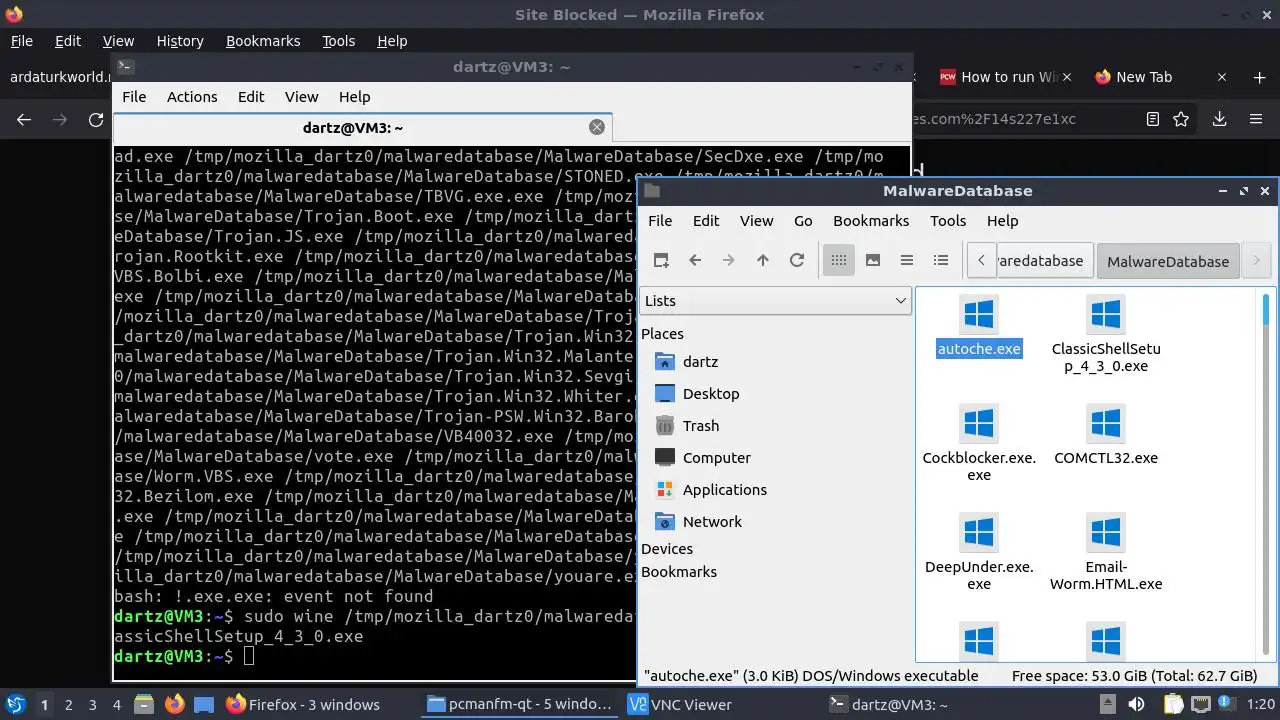Screen dimensions: 1280x720
Task: Open the terminal Edit menu
Action: pyautogui.click(x=251, y=96)
